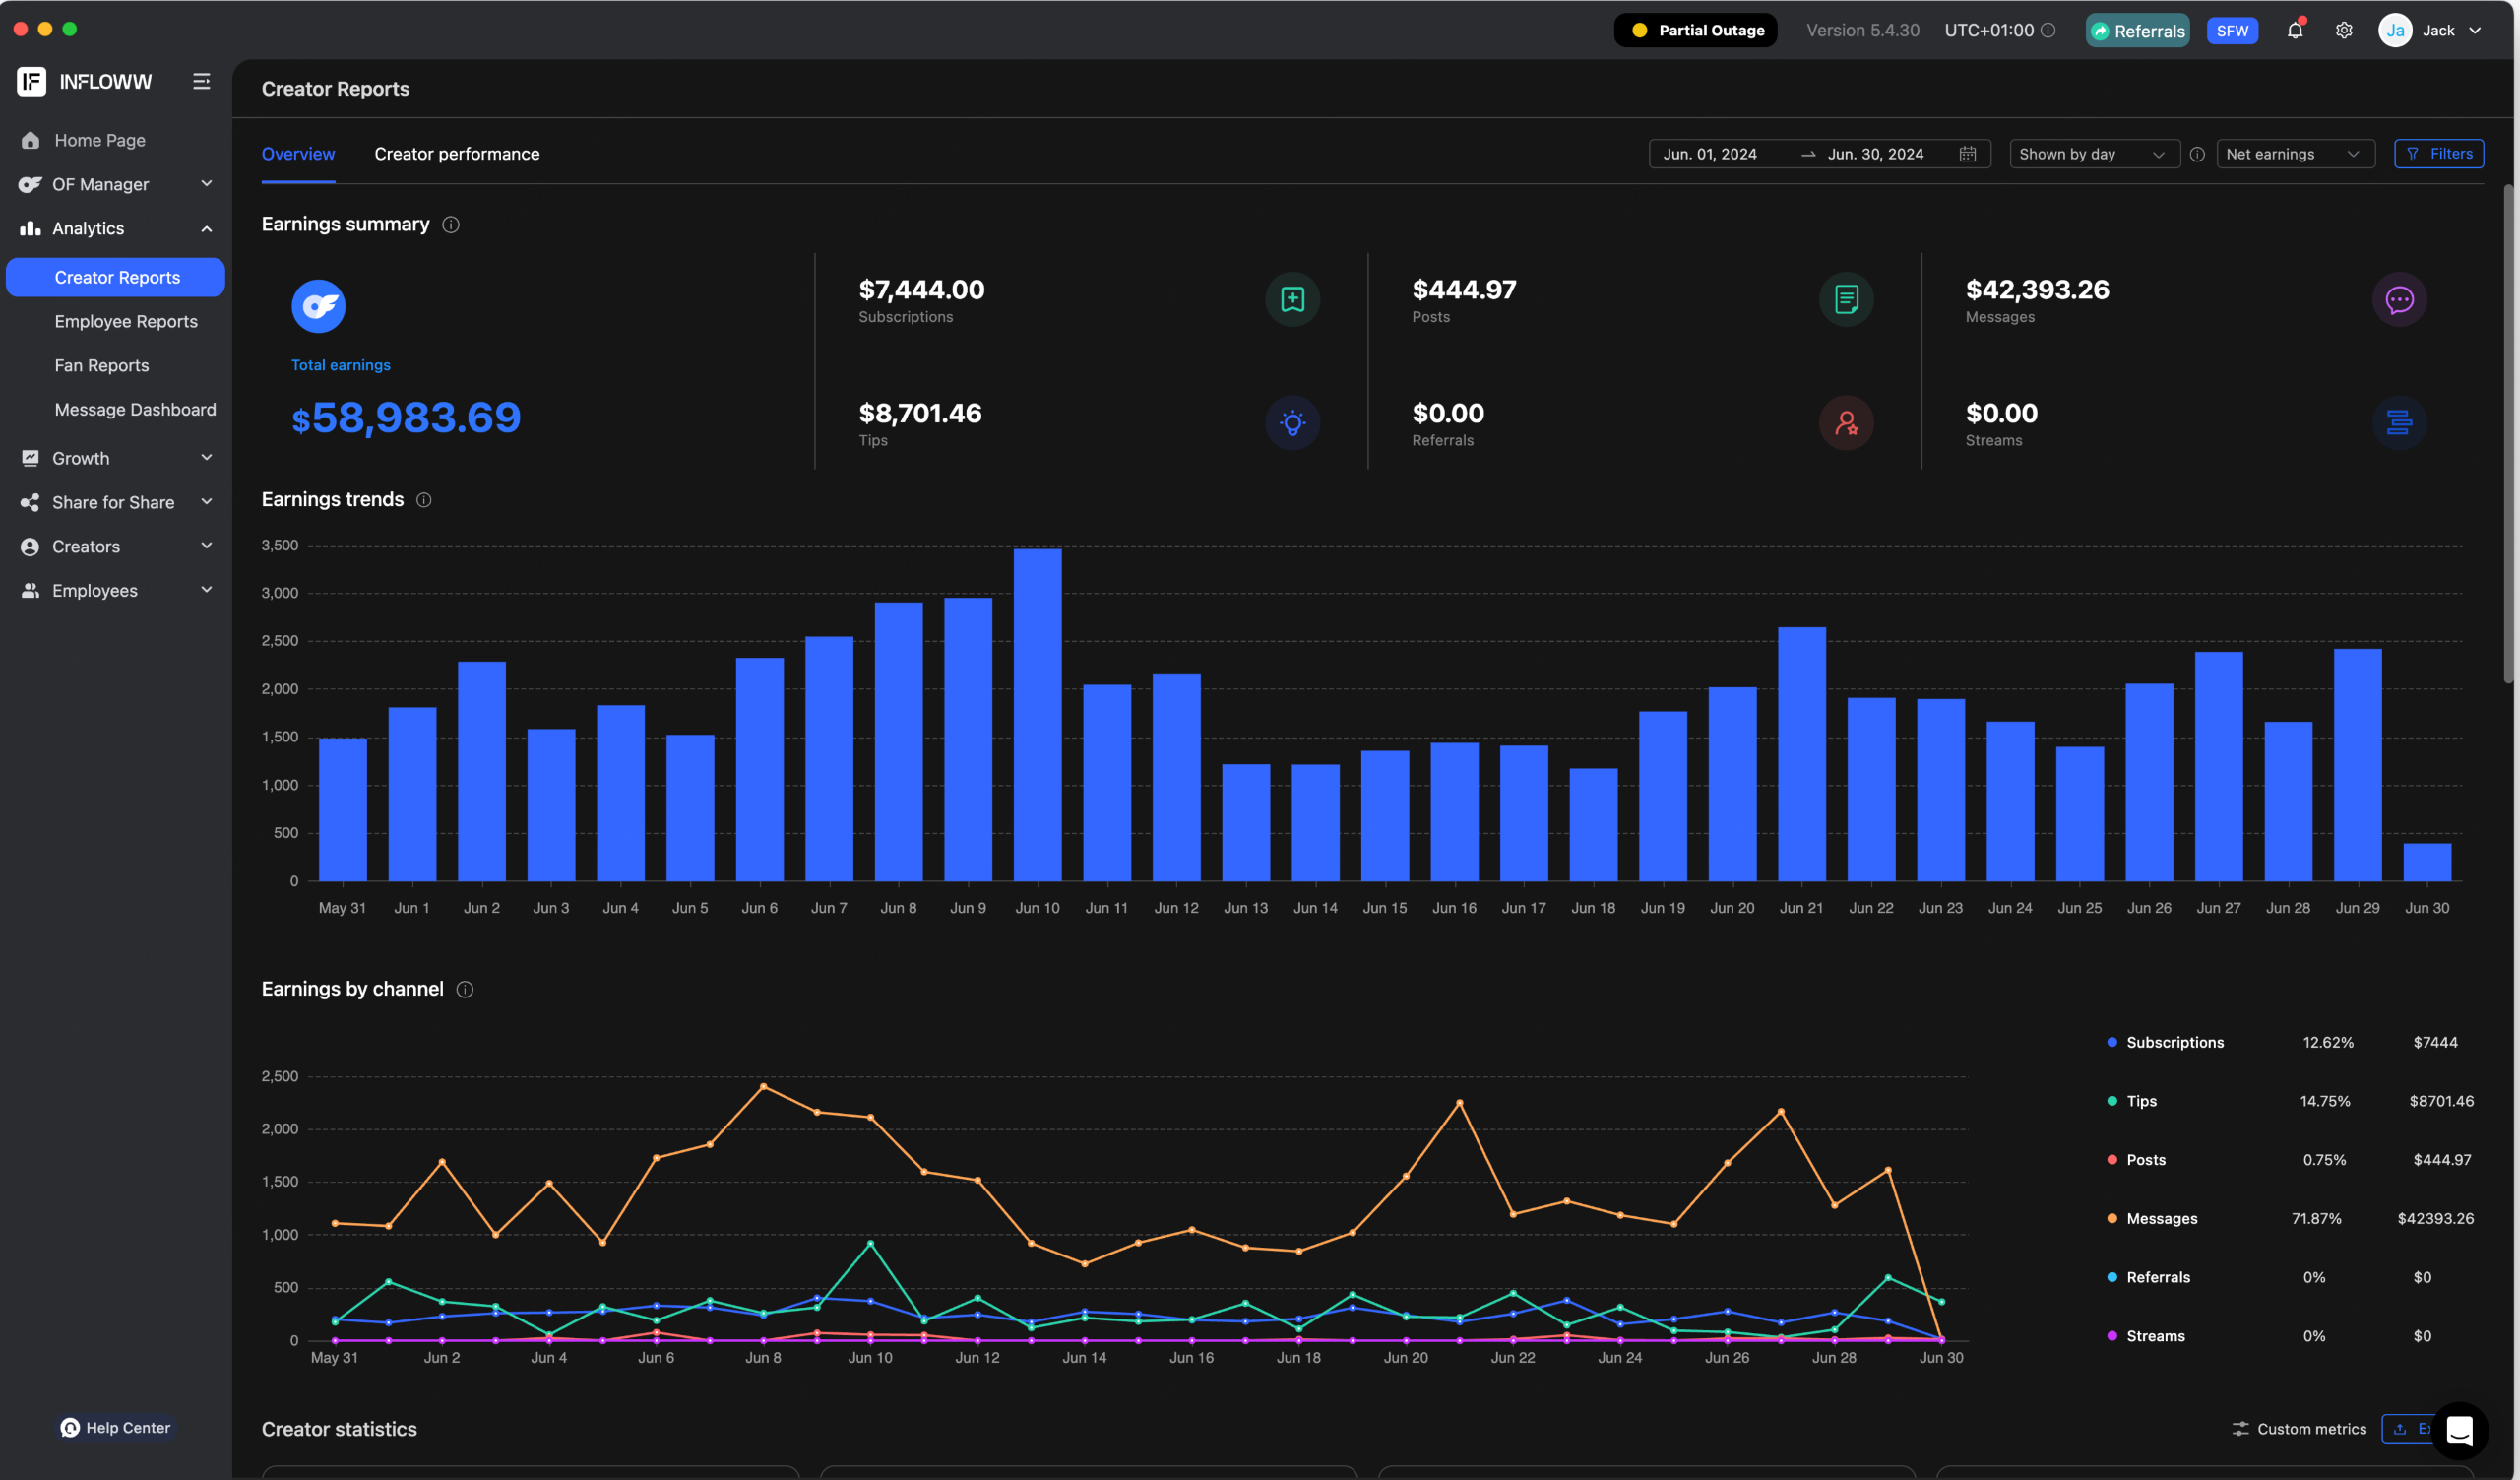Click the Filters button
The height and width of the screenshot is (1480, 2520).
2438,154
